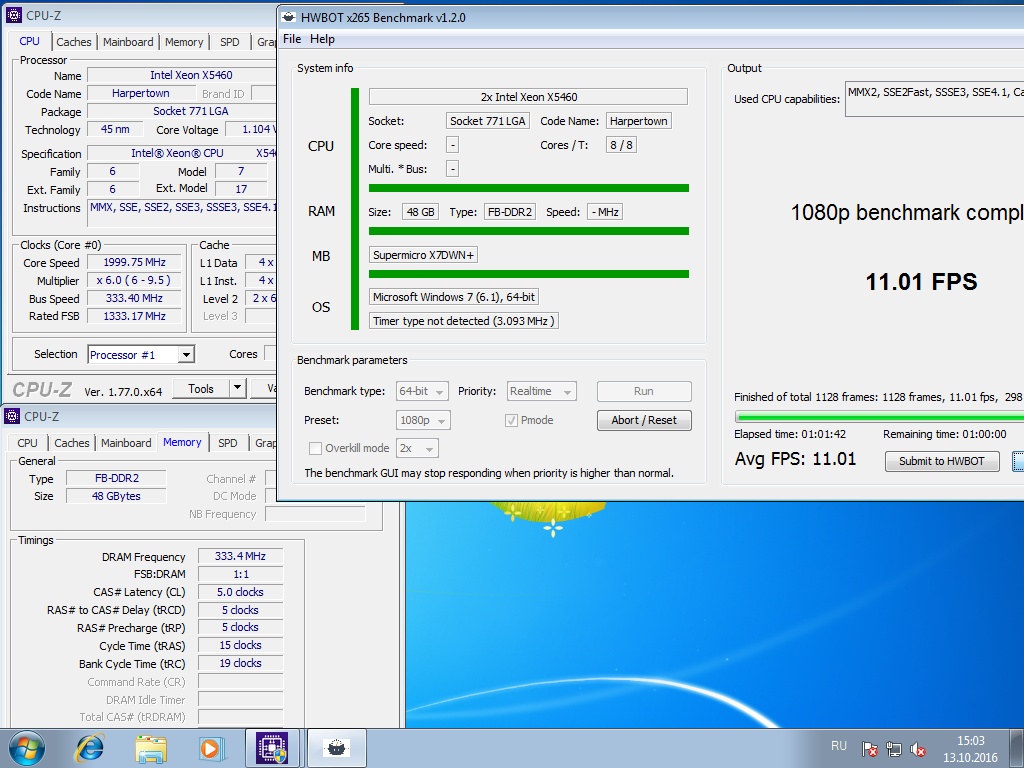Click the Memory Size 48 GBytes value
The image size is (1024, 768).
pos(116,496)
